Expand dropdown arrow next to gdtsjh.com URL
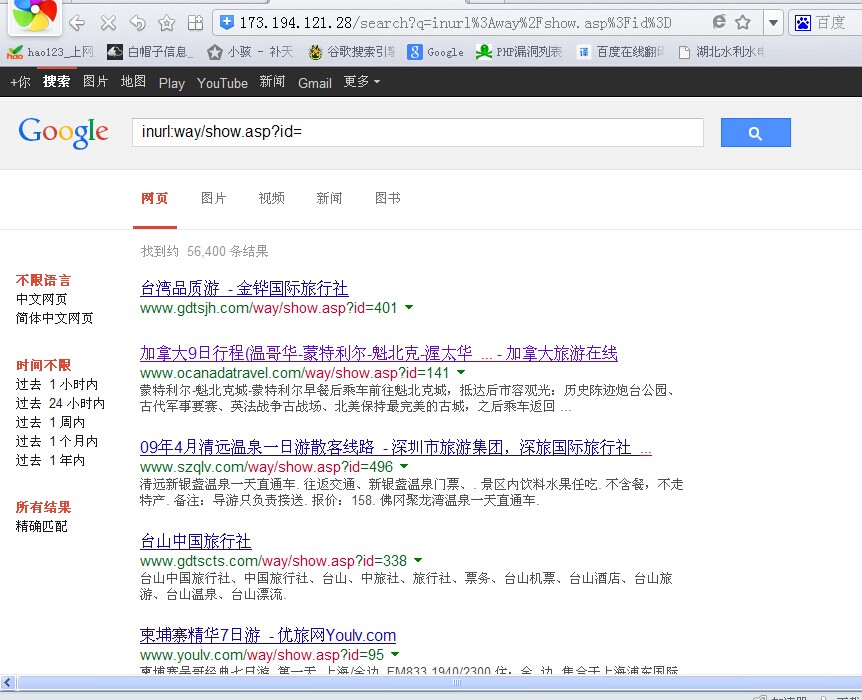Screen dimensions: 862x700 pos(409,307)
